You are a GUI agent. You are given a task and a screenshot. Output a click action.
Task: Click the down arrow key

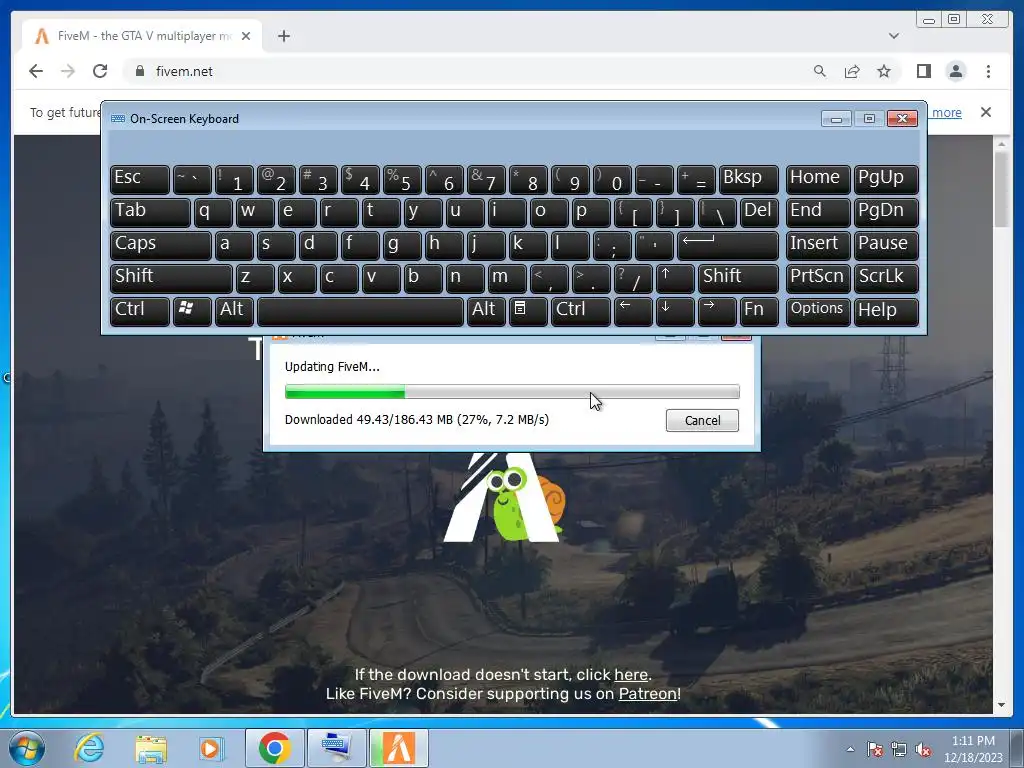coord(675,311)
